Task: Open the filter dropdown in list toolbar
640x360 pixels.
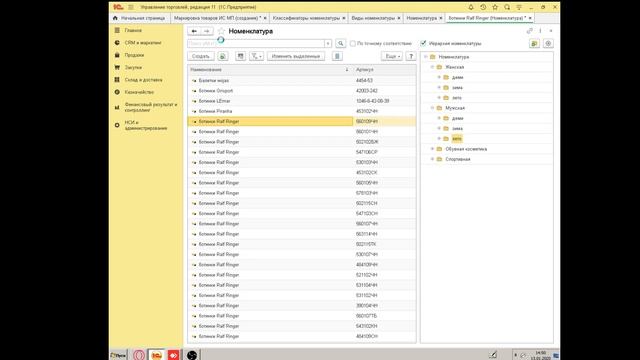Action: click(x=256, y=56)
